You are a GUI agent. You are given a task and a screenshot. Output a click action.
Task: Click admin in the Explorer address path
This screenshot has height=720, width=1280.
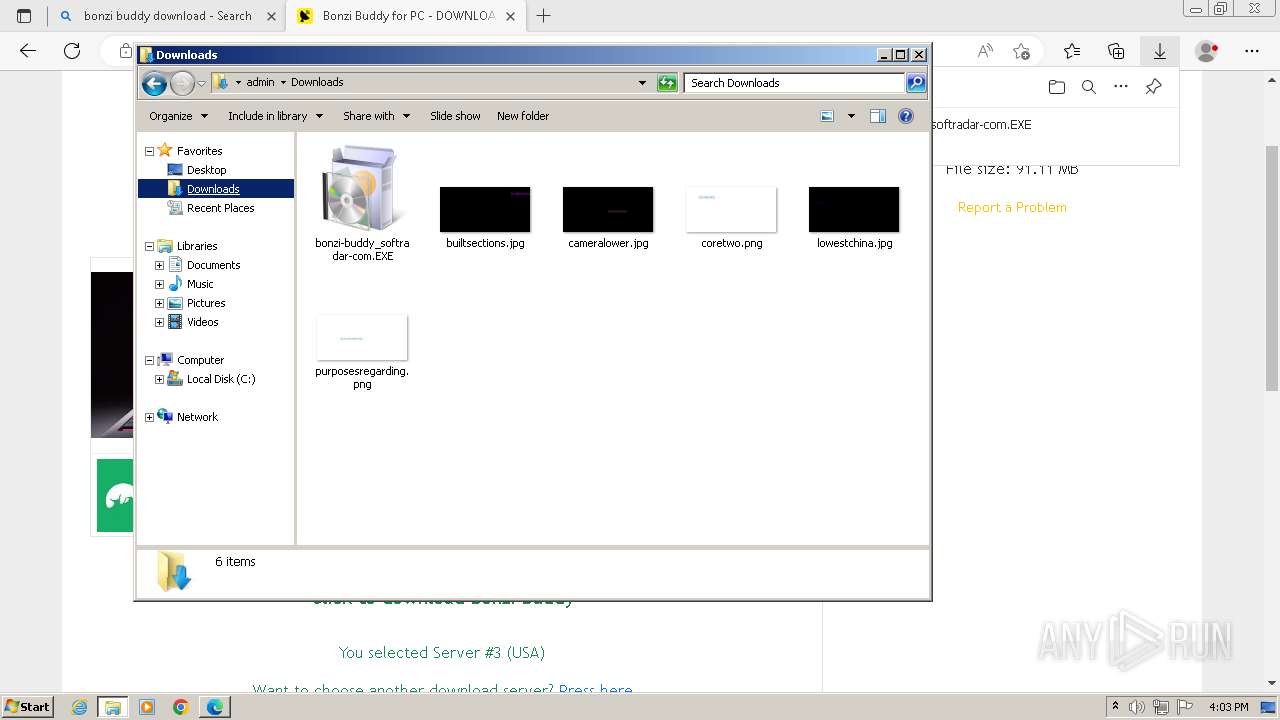tap(260, 83)
